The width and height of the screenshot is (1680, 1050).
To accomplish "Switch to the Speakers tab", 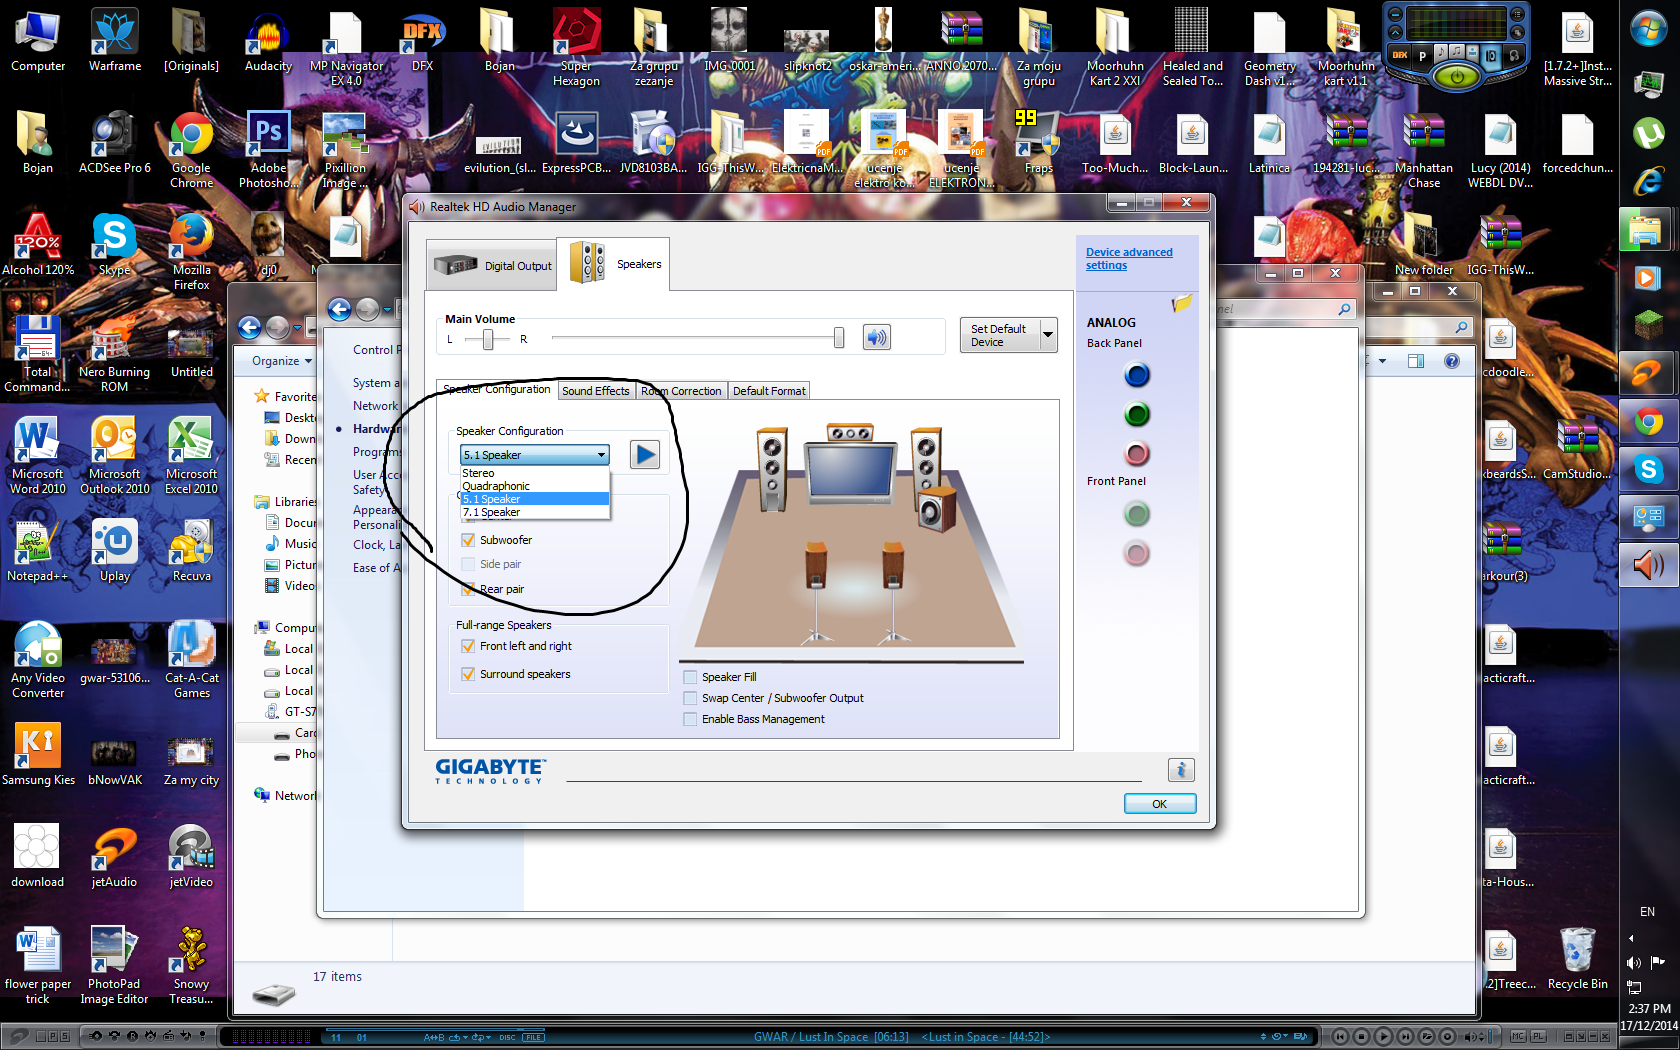I will tap(613, 264).
